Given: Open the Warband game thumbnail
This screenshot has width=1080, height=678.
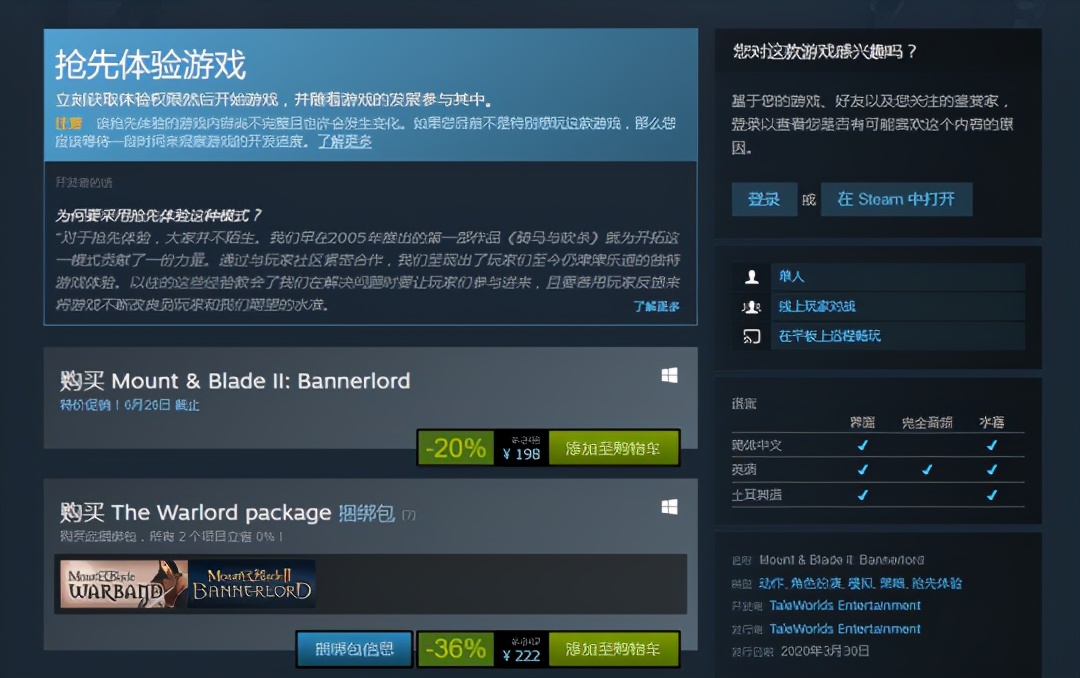Looking at the screenshot, I should pos(123,584).
